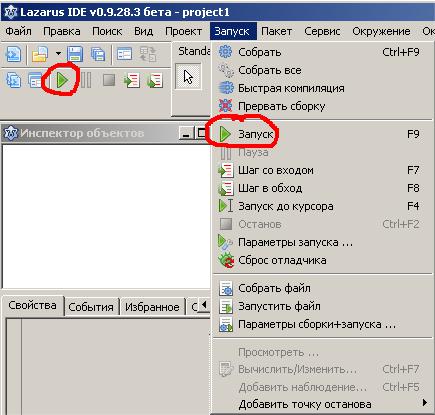This screenshot has width=435, height=415.
Task: Click the white component tree area in Object Inspector
Action: click(106, 216)
